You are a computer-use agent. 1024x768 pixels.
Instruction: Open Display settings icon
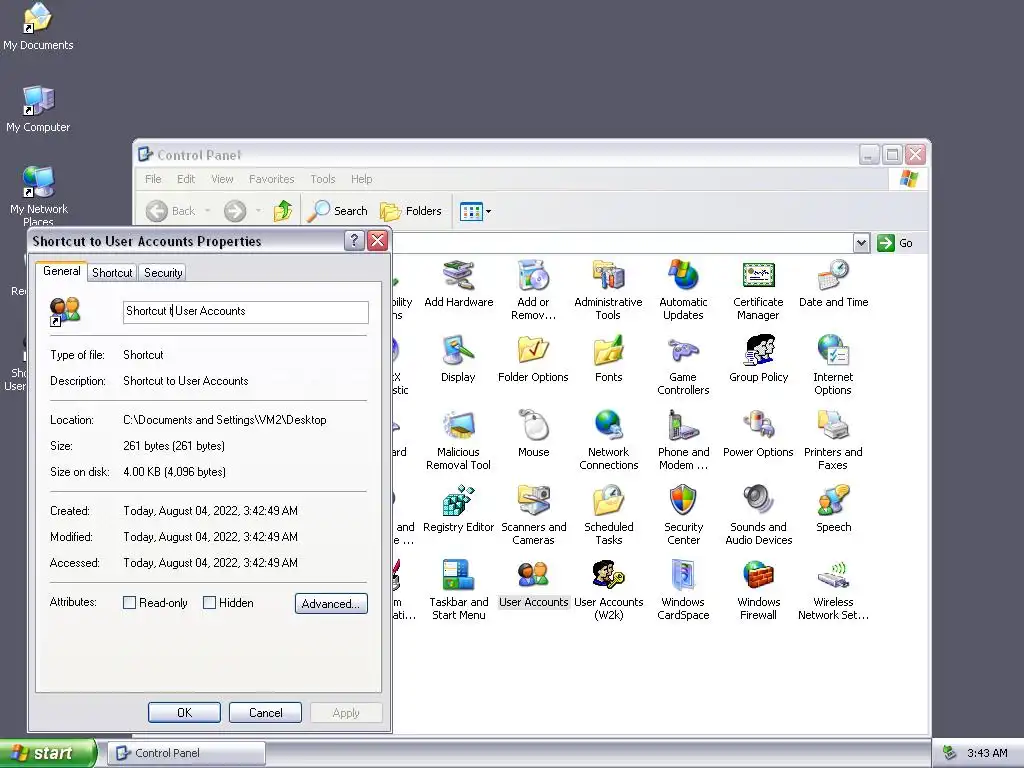point(458,359)
